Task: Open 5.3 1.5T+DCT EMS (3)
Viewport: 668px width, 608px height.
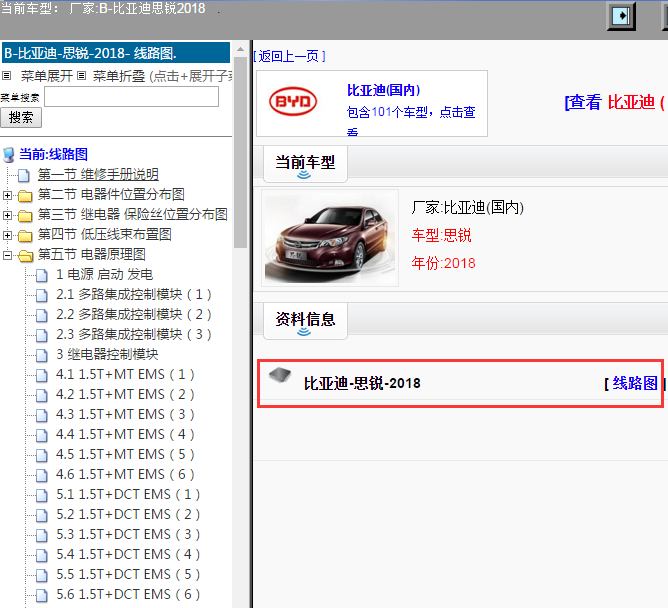Action: click(128, 534)
